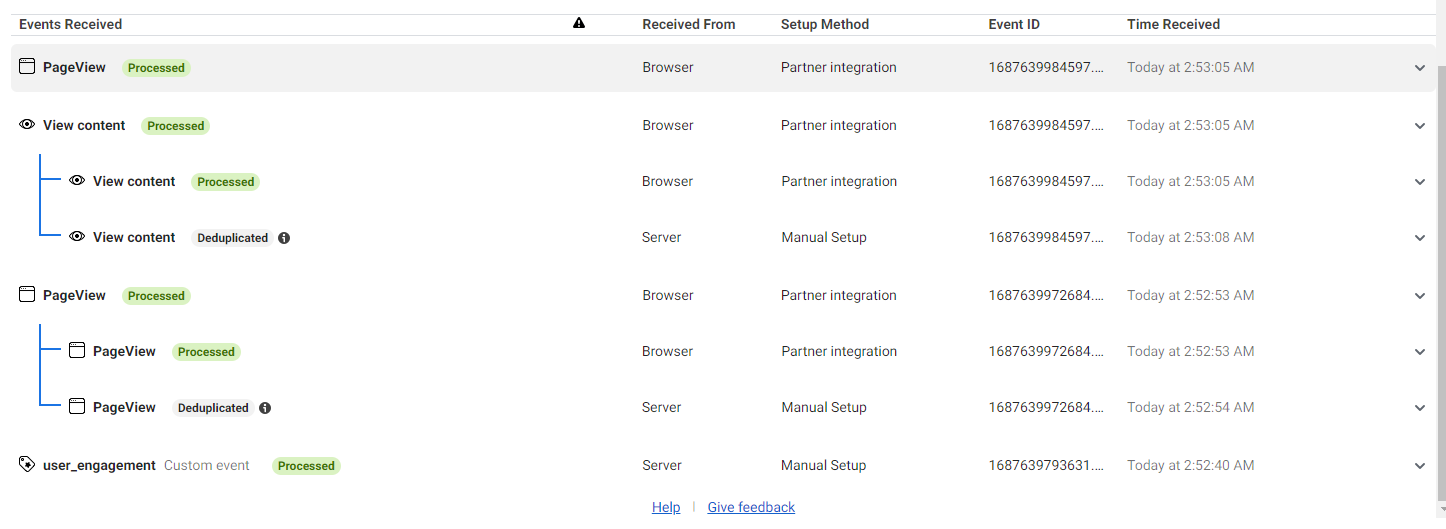Click info icon next to Deduplicated View content

point(284,238)
